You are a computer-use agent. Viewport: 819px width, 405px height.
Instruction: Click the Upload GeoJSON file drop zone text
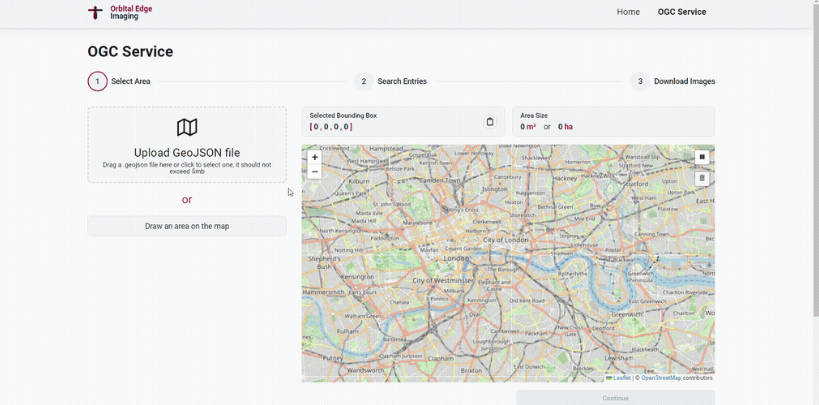coord(187,152)
